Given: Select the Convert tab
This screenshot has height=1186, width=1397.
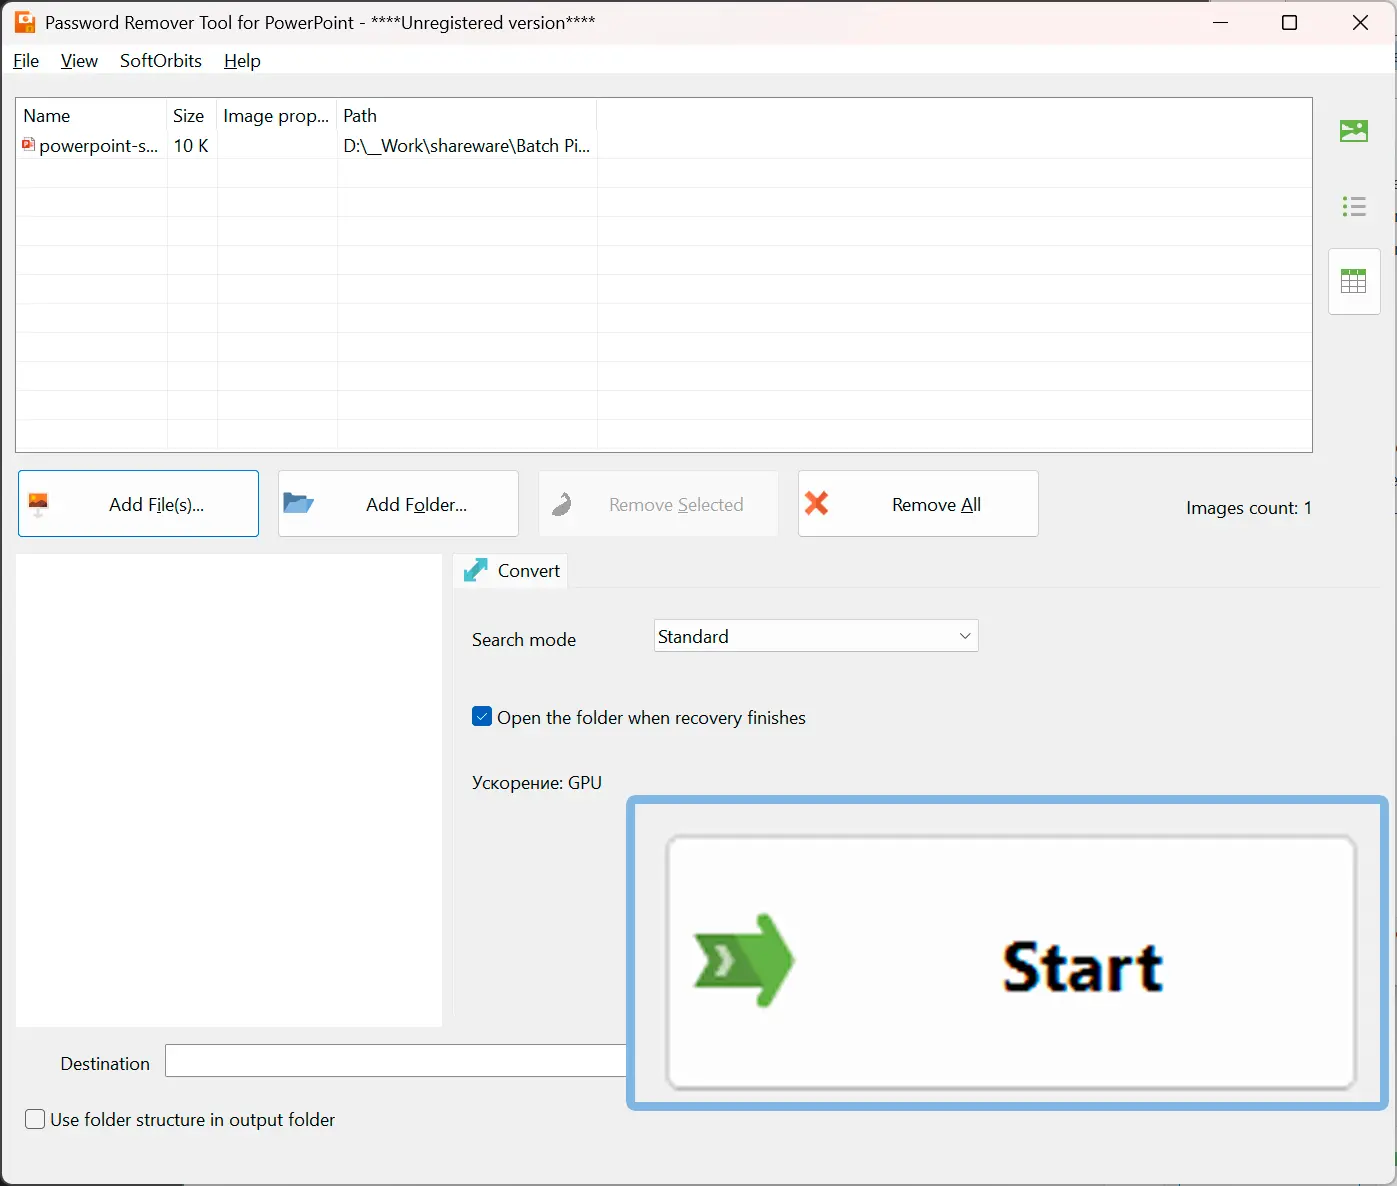Looking at the screenshot, I should pos(511,570).
